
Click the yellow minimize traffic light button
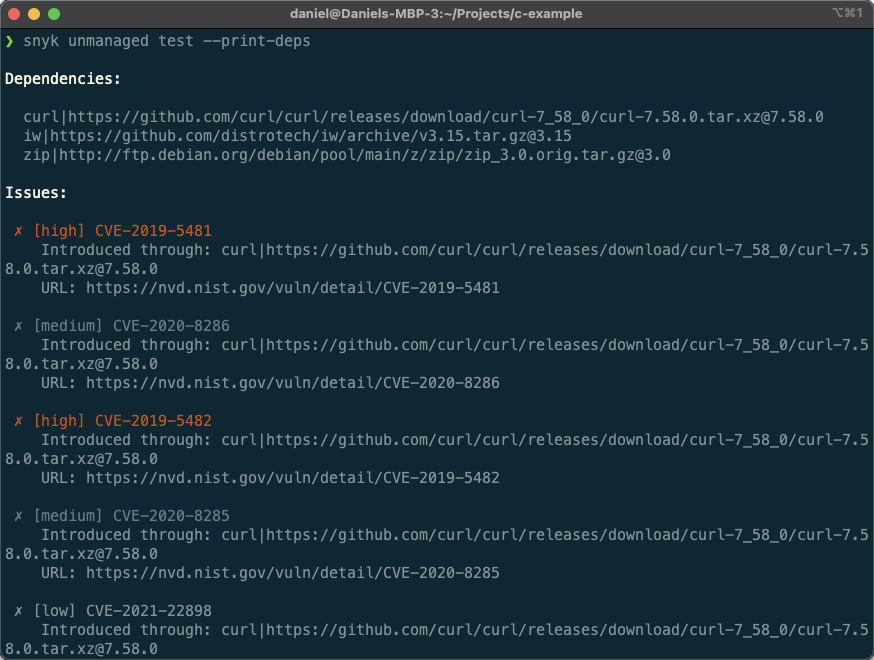(33, 15)
